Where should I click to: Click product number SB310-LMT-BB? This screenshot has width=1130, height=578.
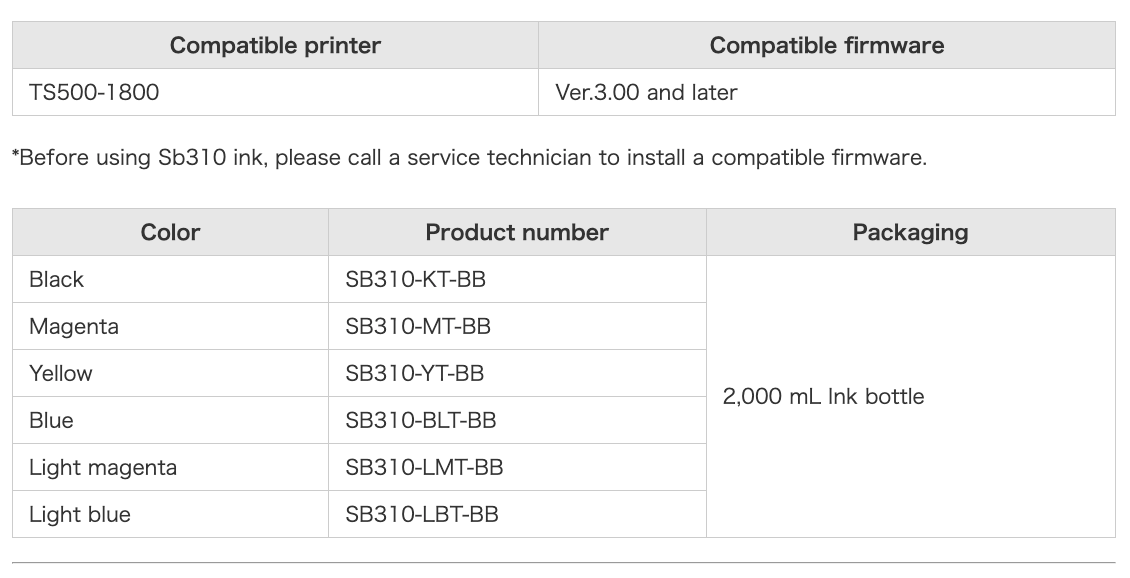(424, 467)
